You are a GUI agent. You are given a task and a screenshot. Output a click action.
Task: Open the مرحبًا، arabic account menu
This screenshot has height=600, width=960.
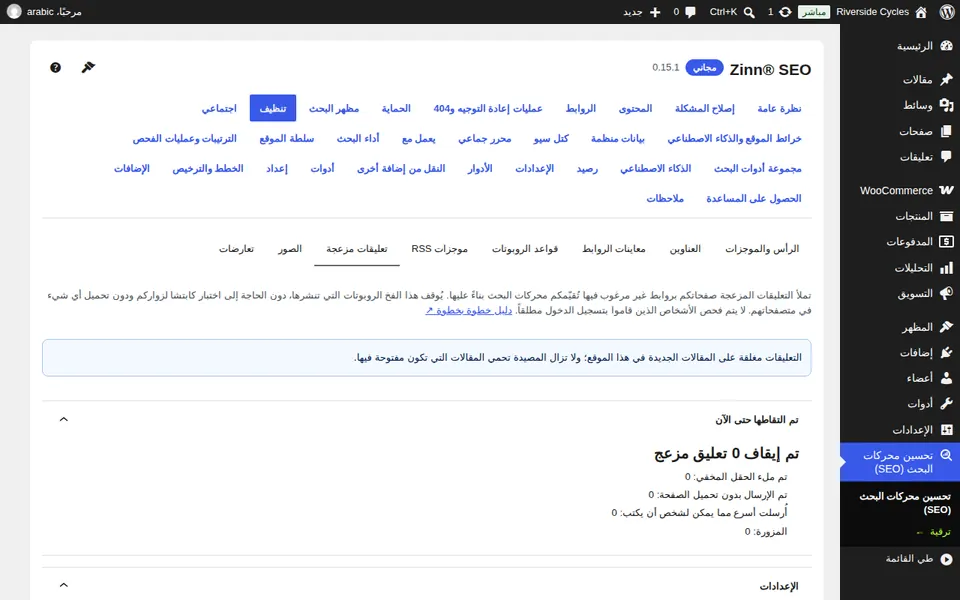(x=45, y=12)
